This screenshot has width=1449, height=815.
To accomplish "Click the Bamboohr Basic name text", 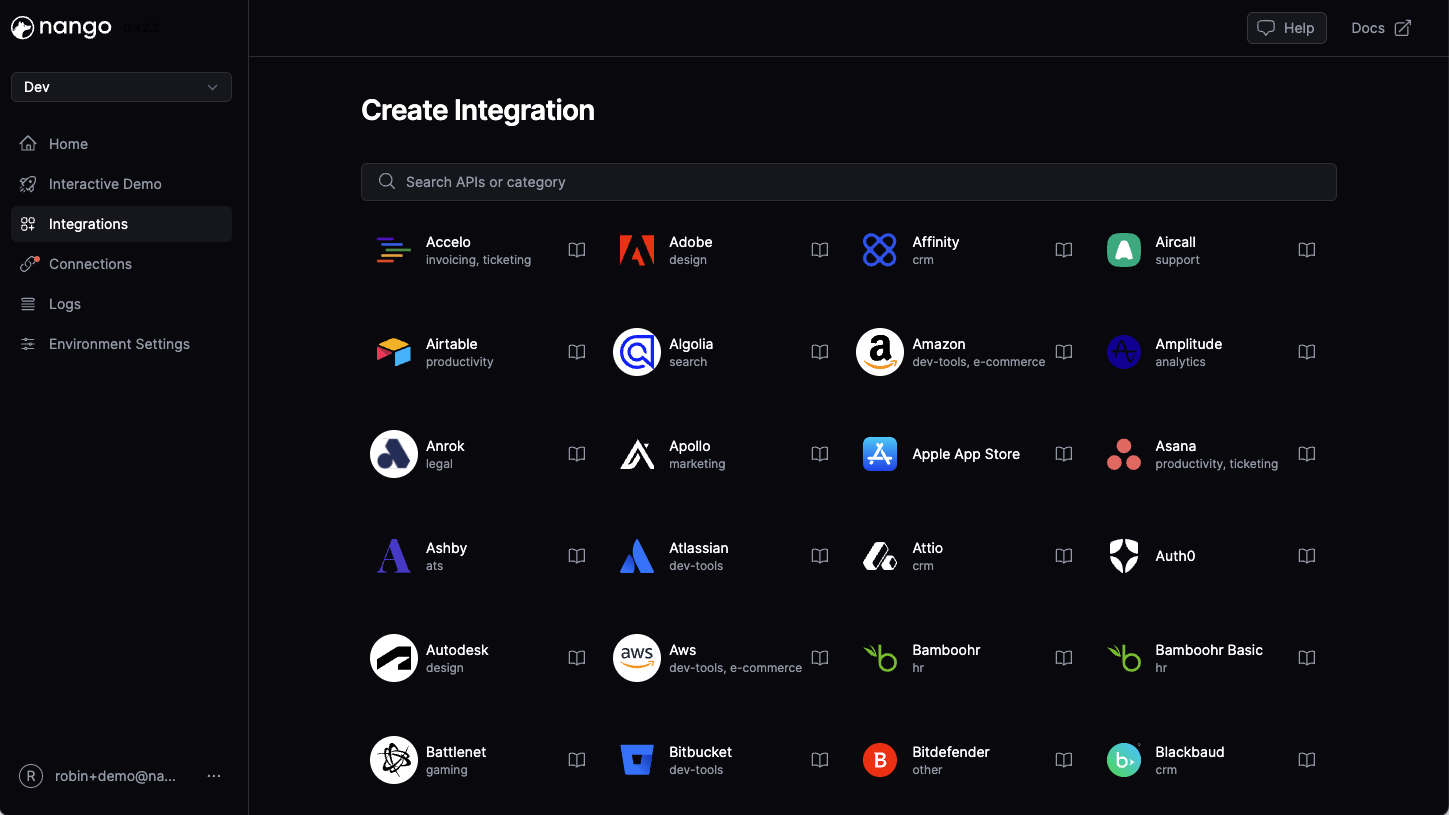I will pyautogui.click(x=1209, y=650).
